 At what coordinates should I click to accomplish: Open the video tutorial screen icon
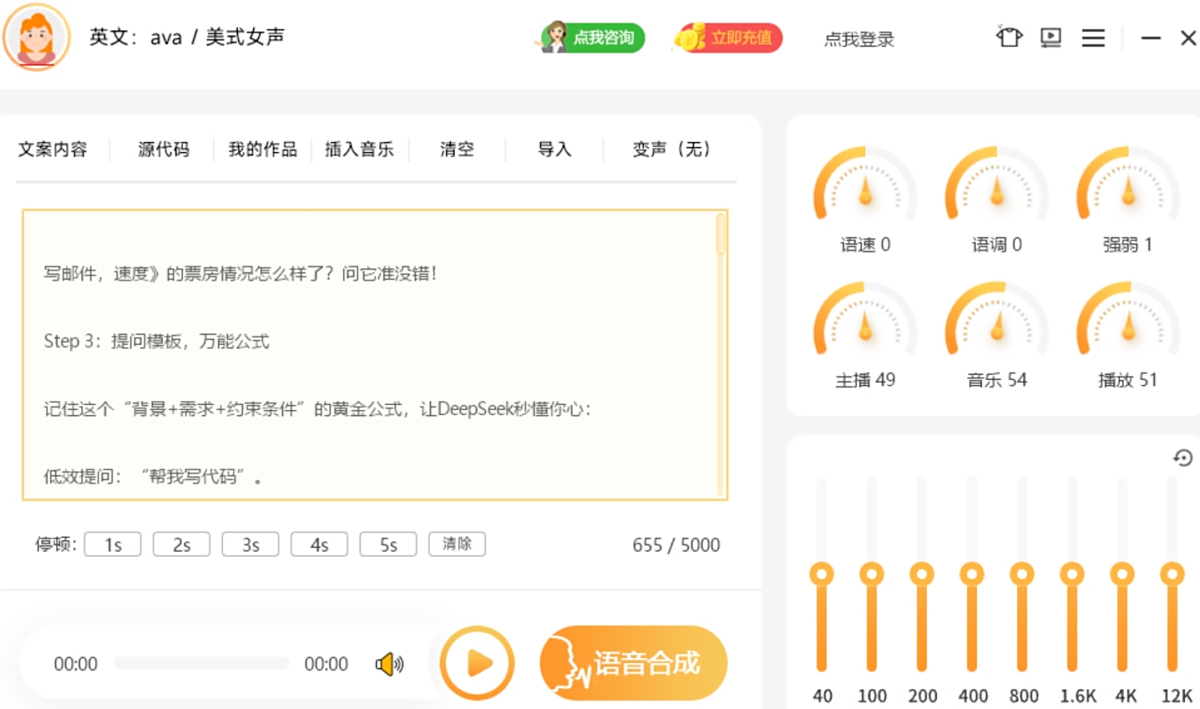1050,38
